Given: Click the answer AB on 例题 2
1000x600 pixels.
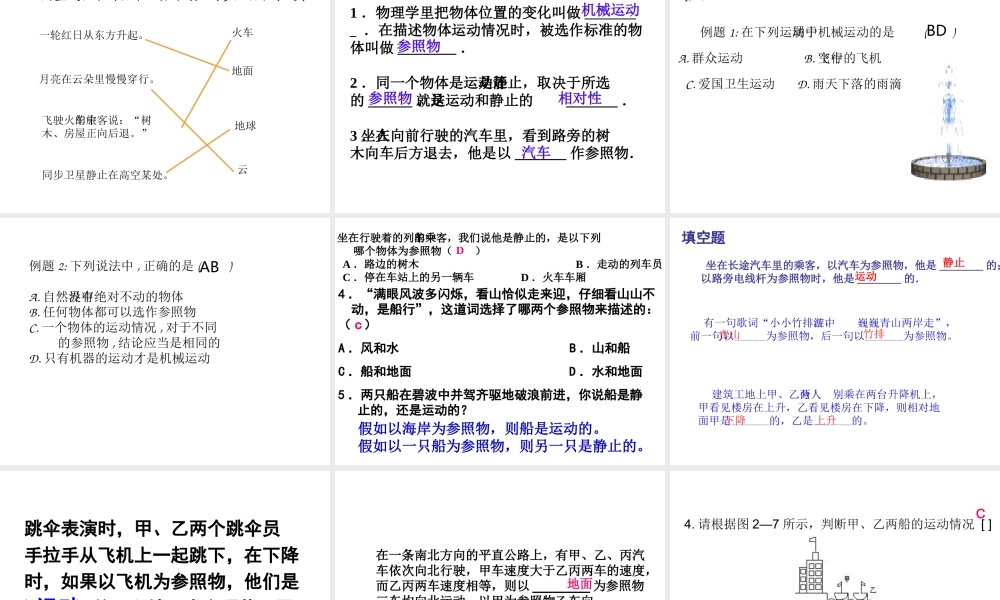Looking at the screenshot, I should click(209, 267).
